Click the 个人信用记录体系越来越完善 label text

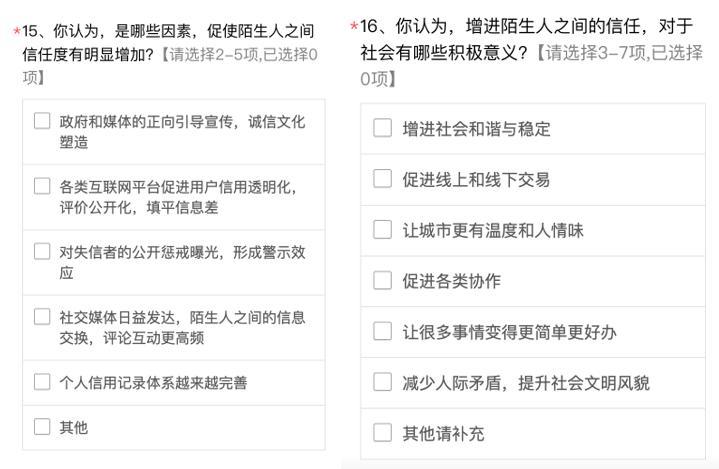click(153, 382)
